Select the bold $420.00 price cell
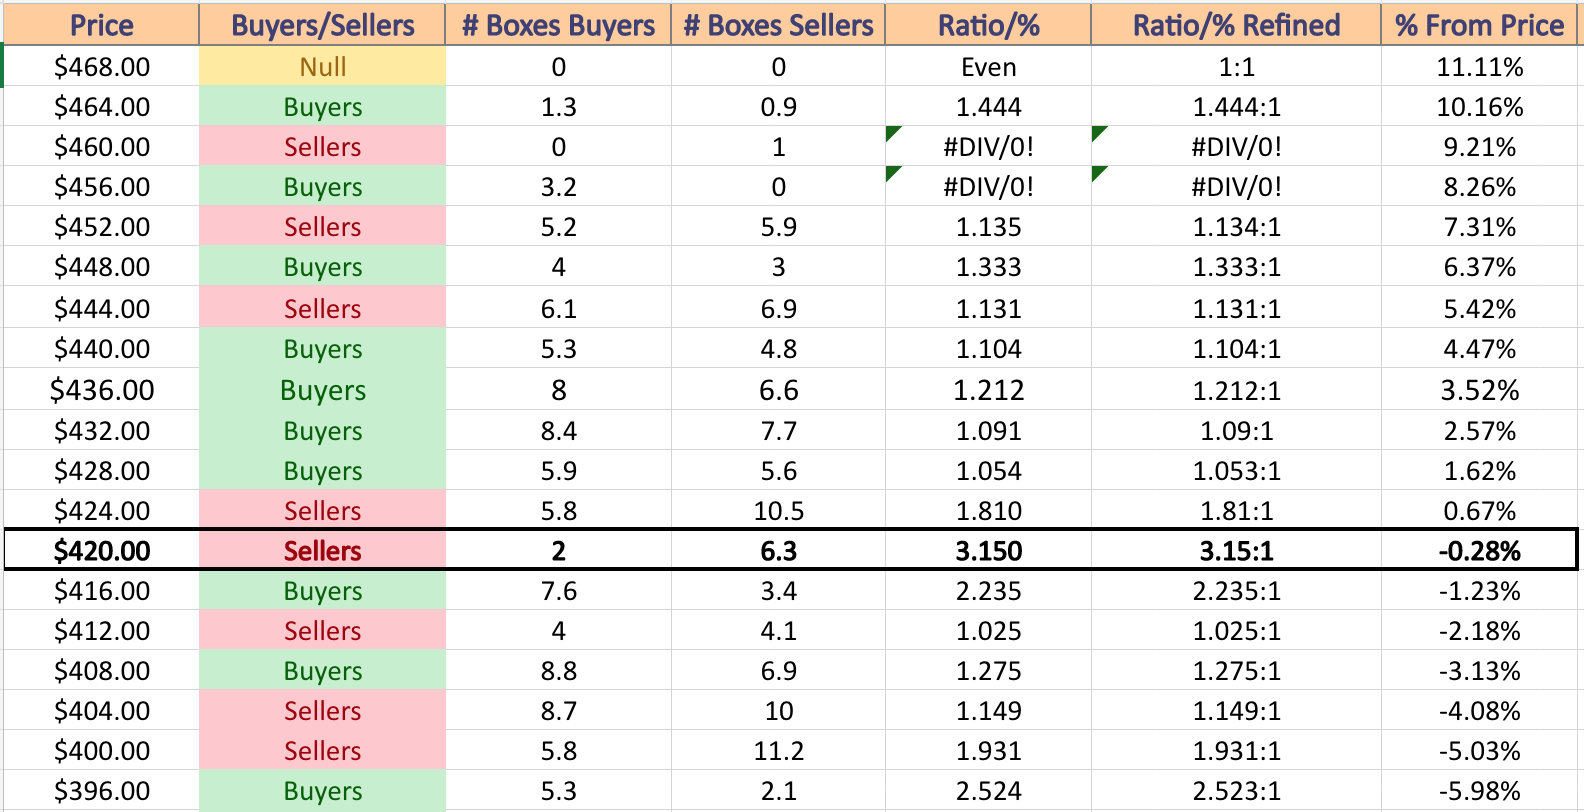The height and width of the screenshot is (812, 1584). 101,550
